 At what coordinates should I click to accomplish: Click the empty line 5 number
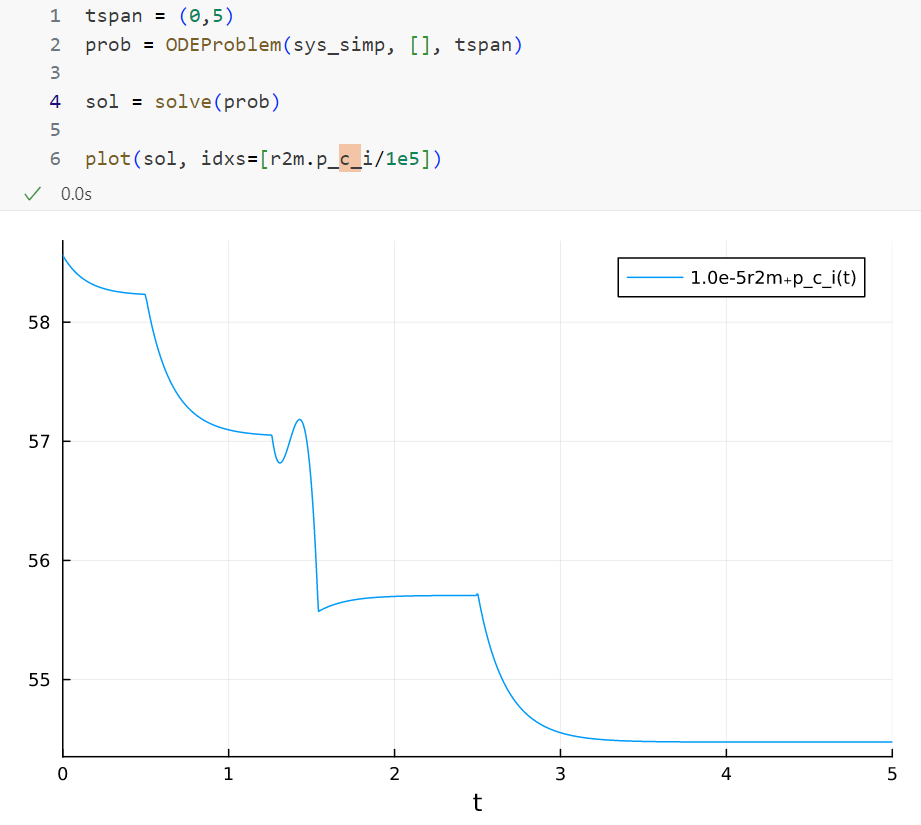point(55,130)
